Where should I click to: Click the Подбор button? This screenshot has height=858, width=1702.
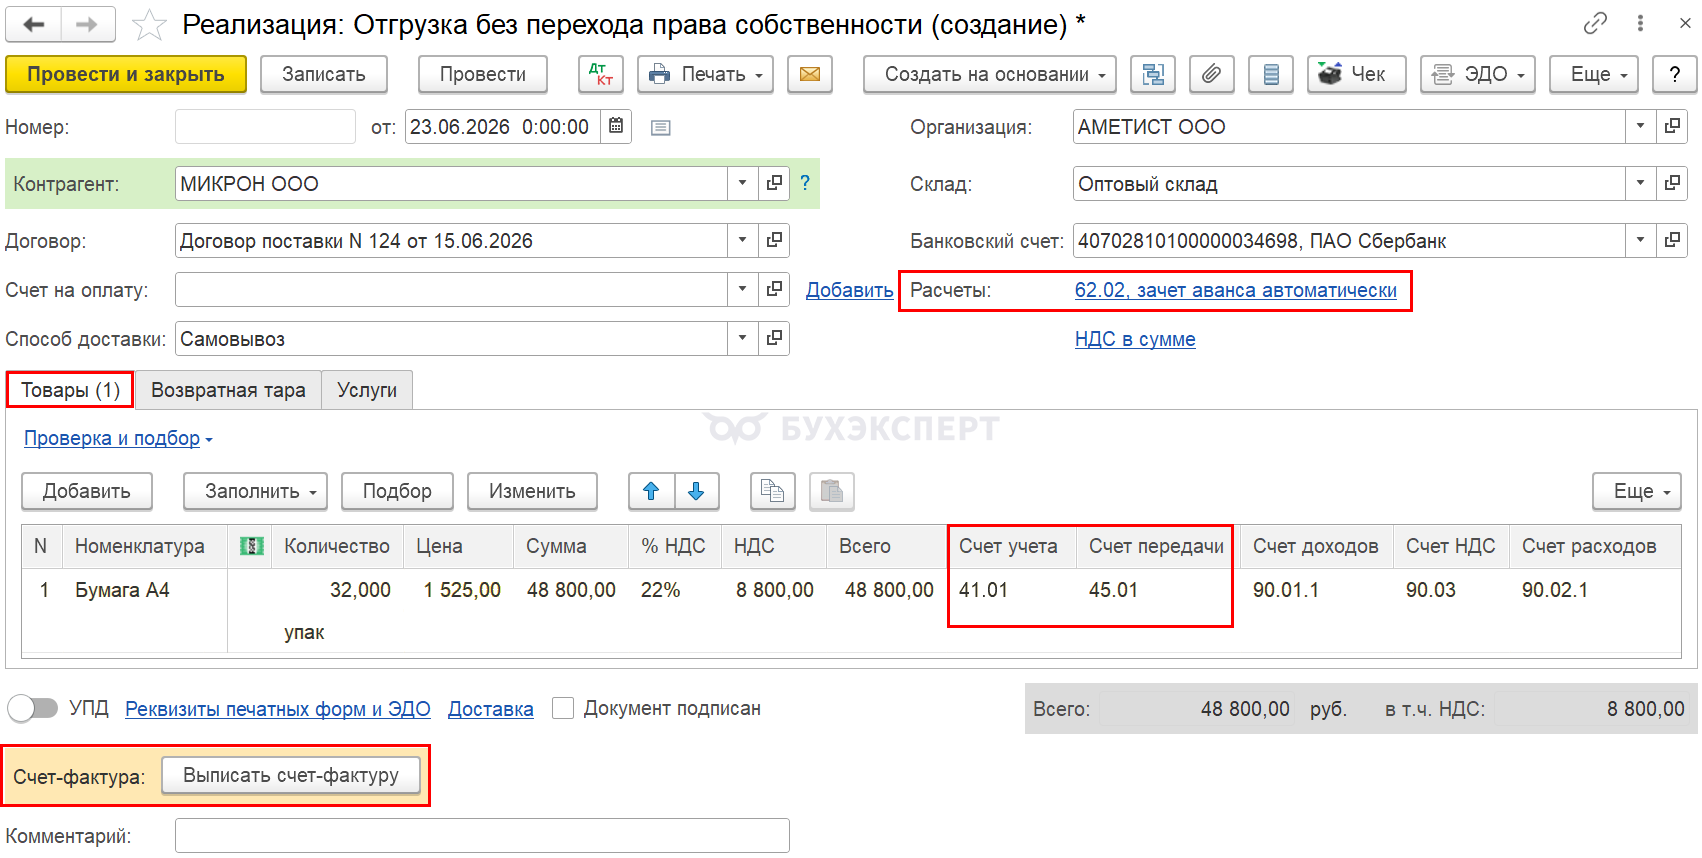click(x=397, y=491)
